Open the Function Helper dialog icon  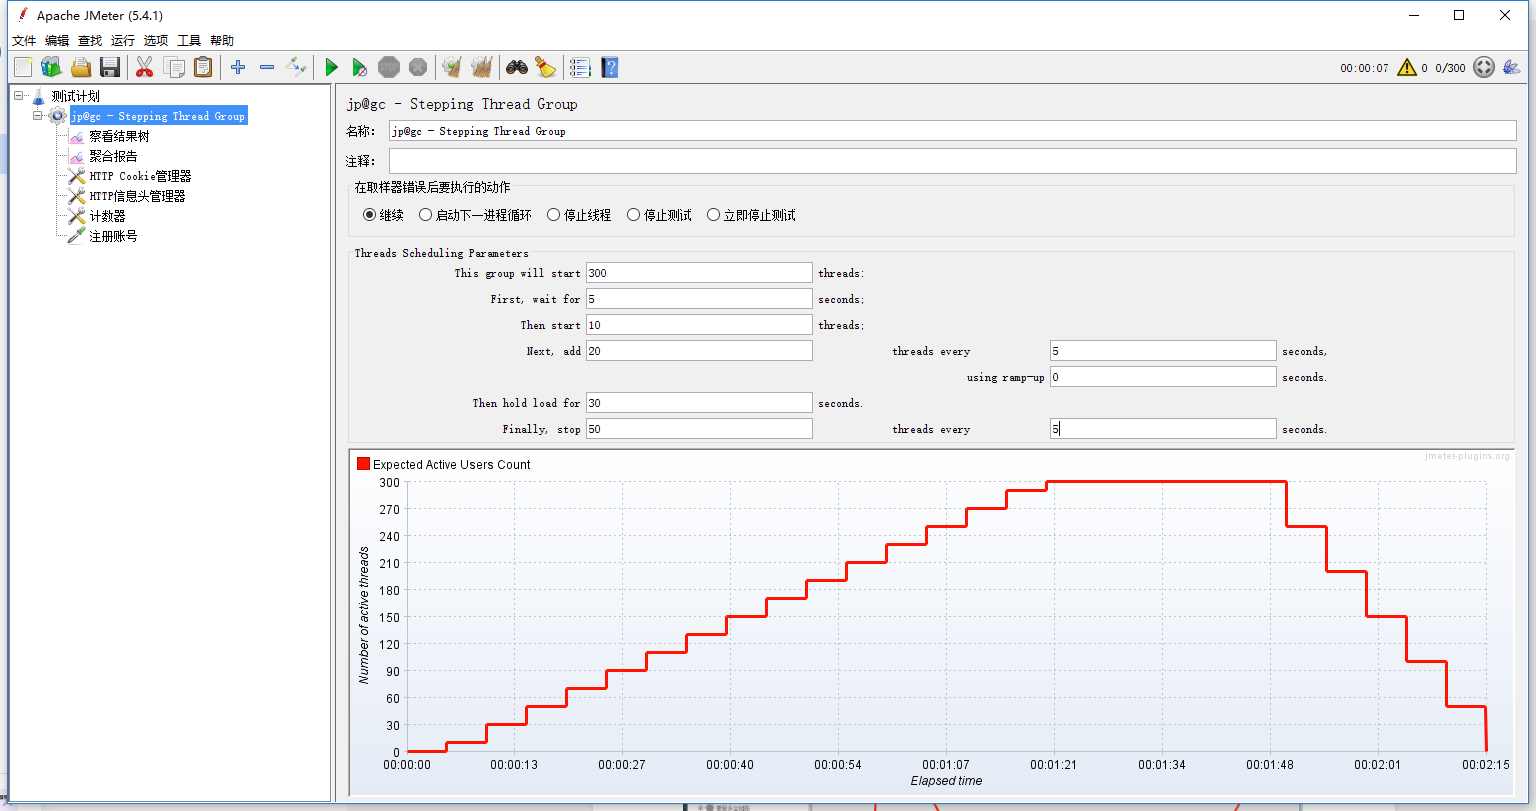tap(580, 67)
